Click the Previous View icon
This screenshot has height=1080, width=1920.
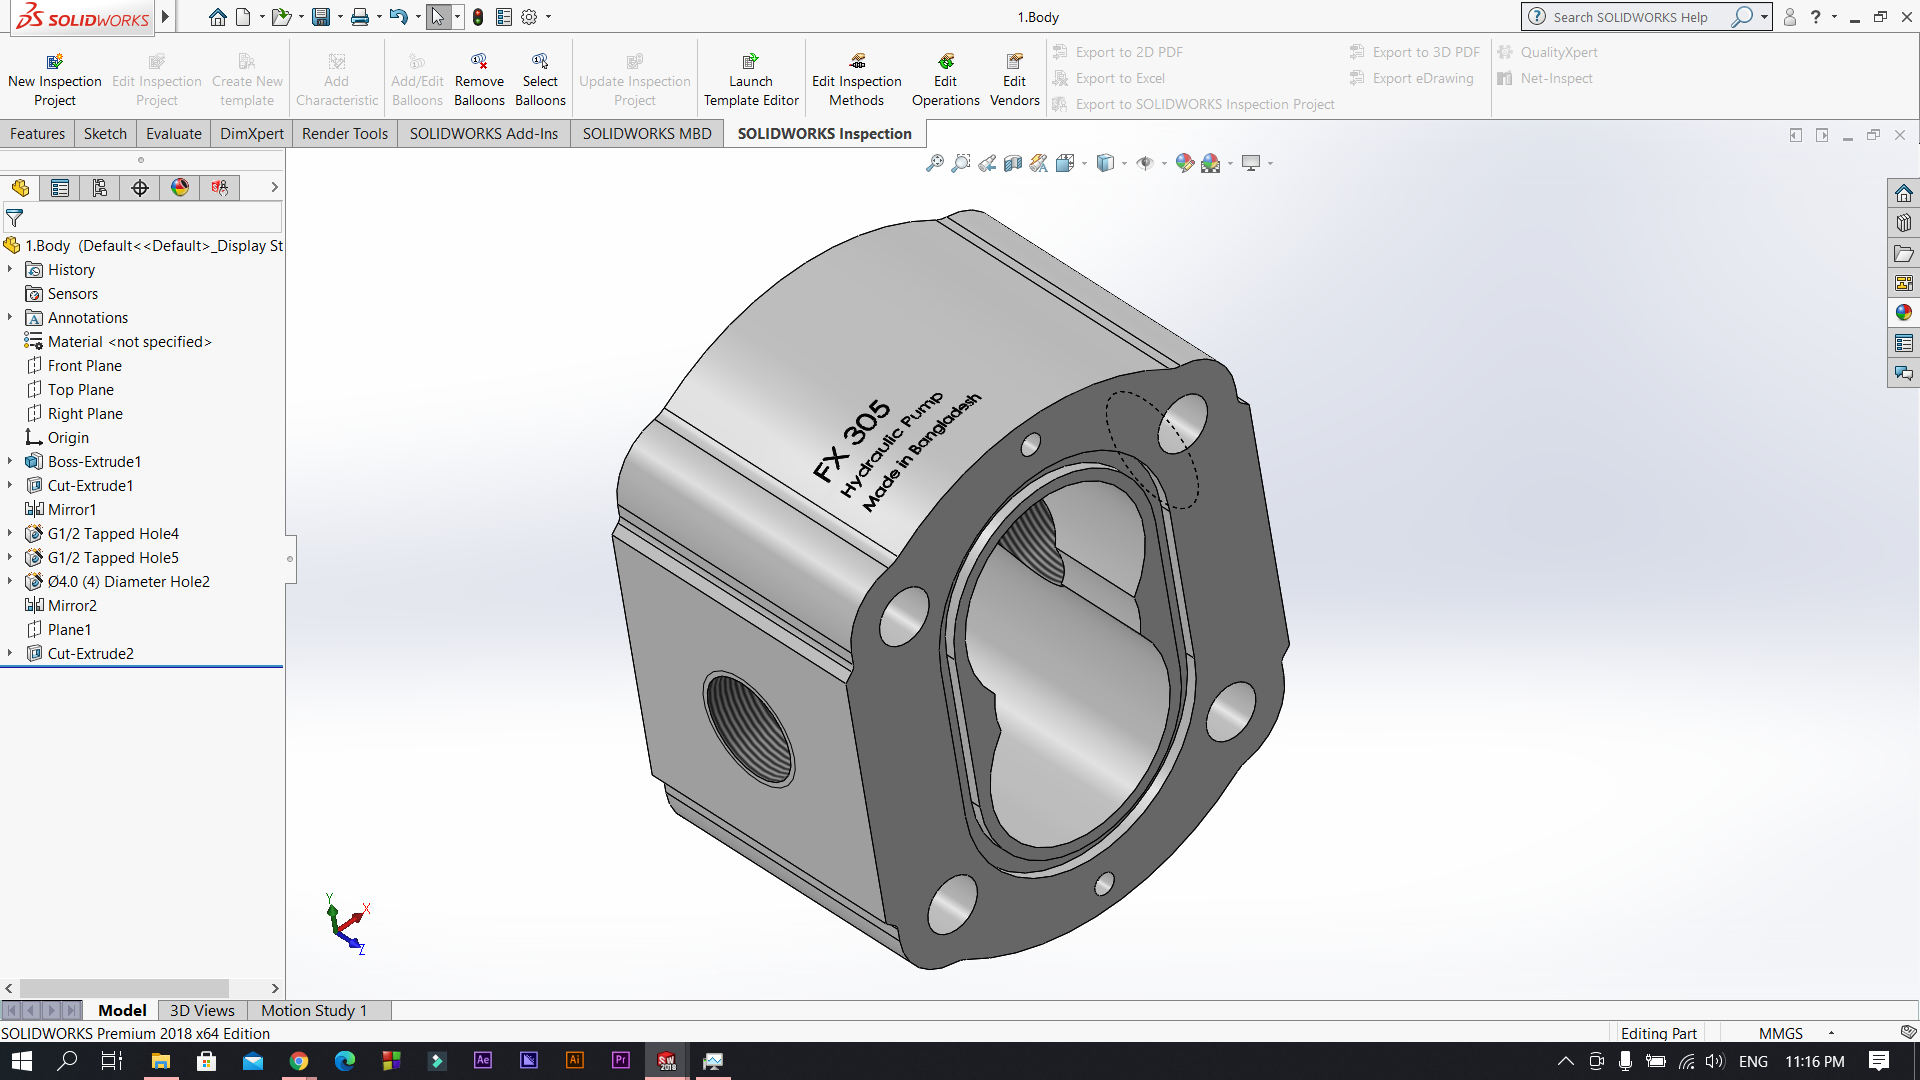(987, 163)
